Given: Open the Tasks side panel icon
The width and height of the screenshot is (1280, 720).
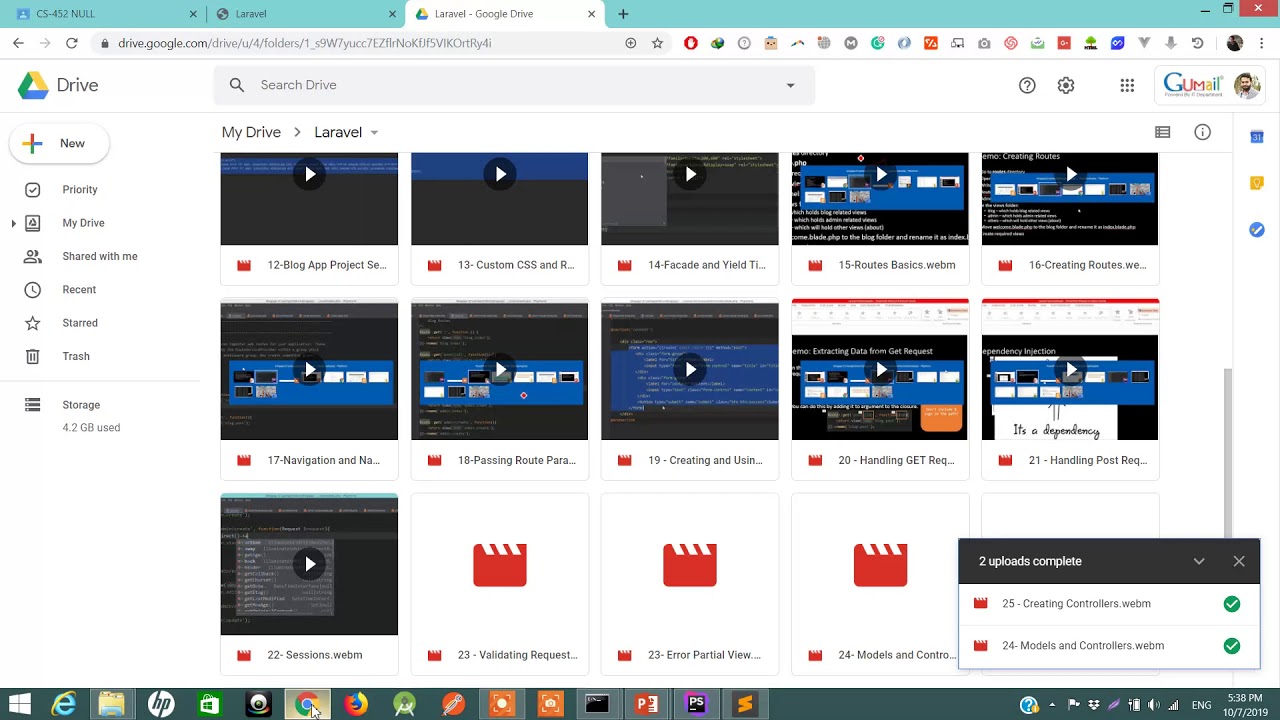Looking at the screenshot, I should pyautogui.click(x=1257, y=229).
